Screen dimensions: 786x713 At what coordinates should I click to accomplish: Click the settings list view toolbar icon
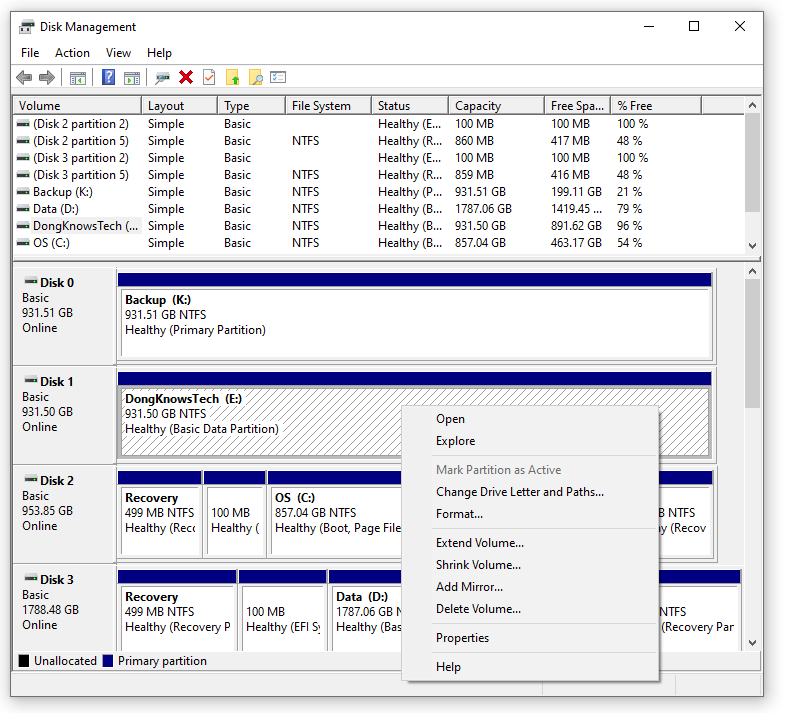tap(278, 77)
